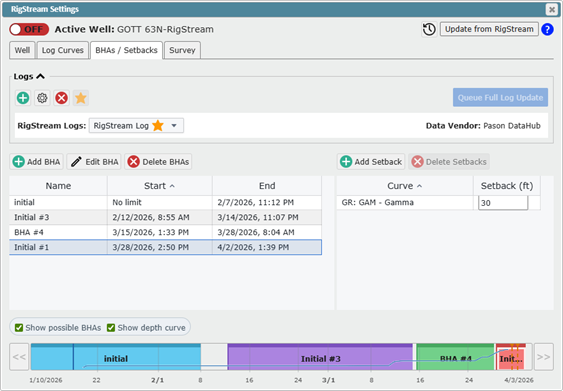Click the red delete log icon

[x=61, y=98]
